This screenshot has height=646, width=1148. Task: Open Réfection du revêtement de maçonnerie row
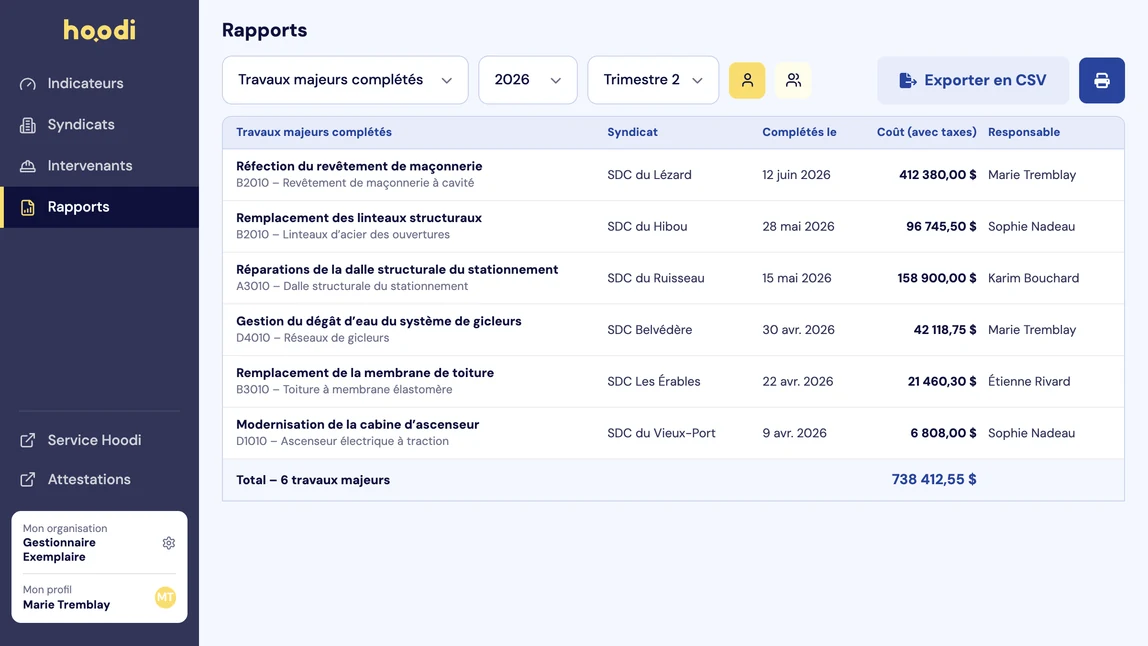coord(673,175)
